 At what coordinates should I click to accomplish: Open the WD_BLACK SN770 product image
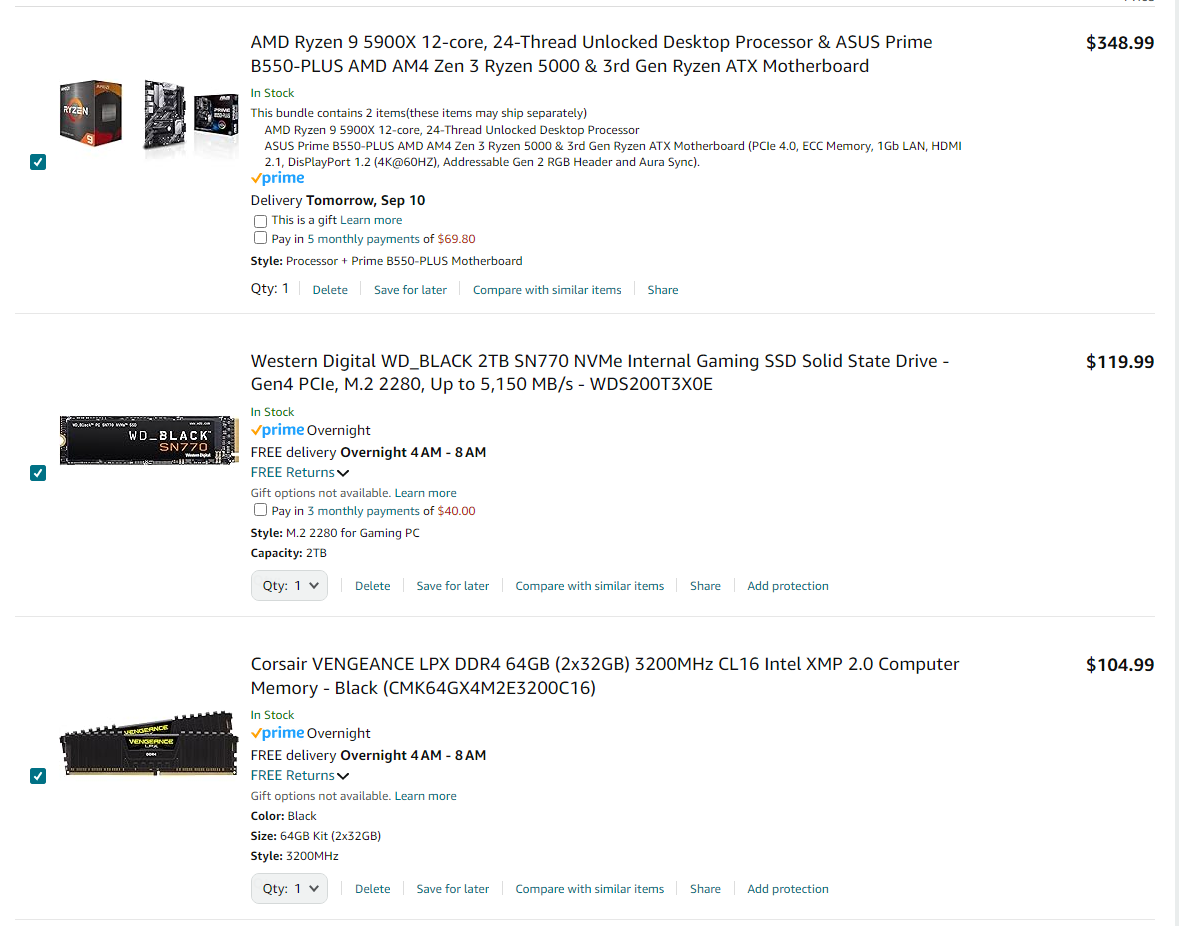pos(149,440)
